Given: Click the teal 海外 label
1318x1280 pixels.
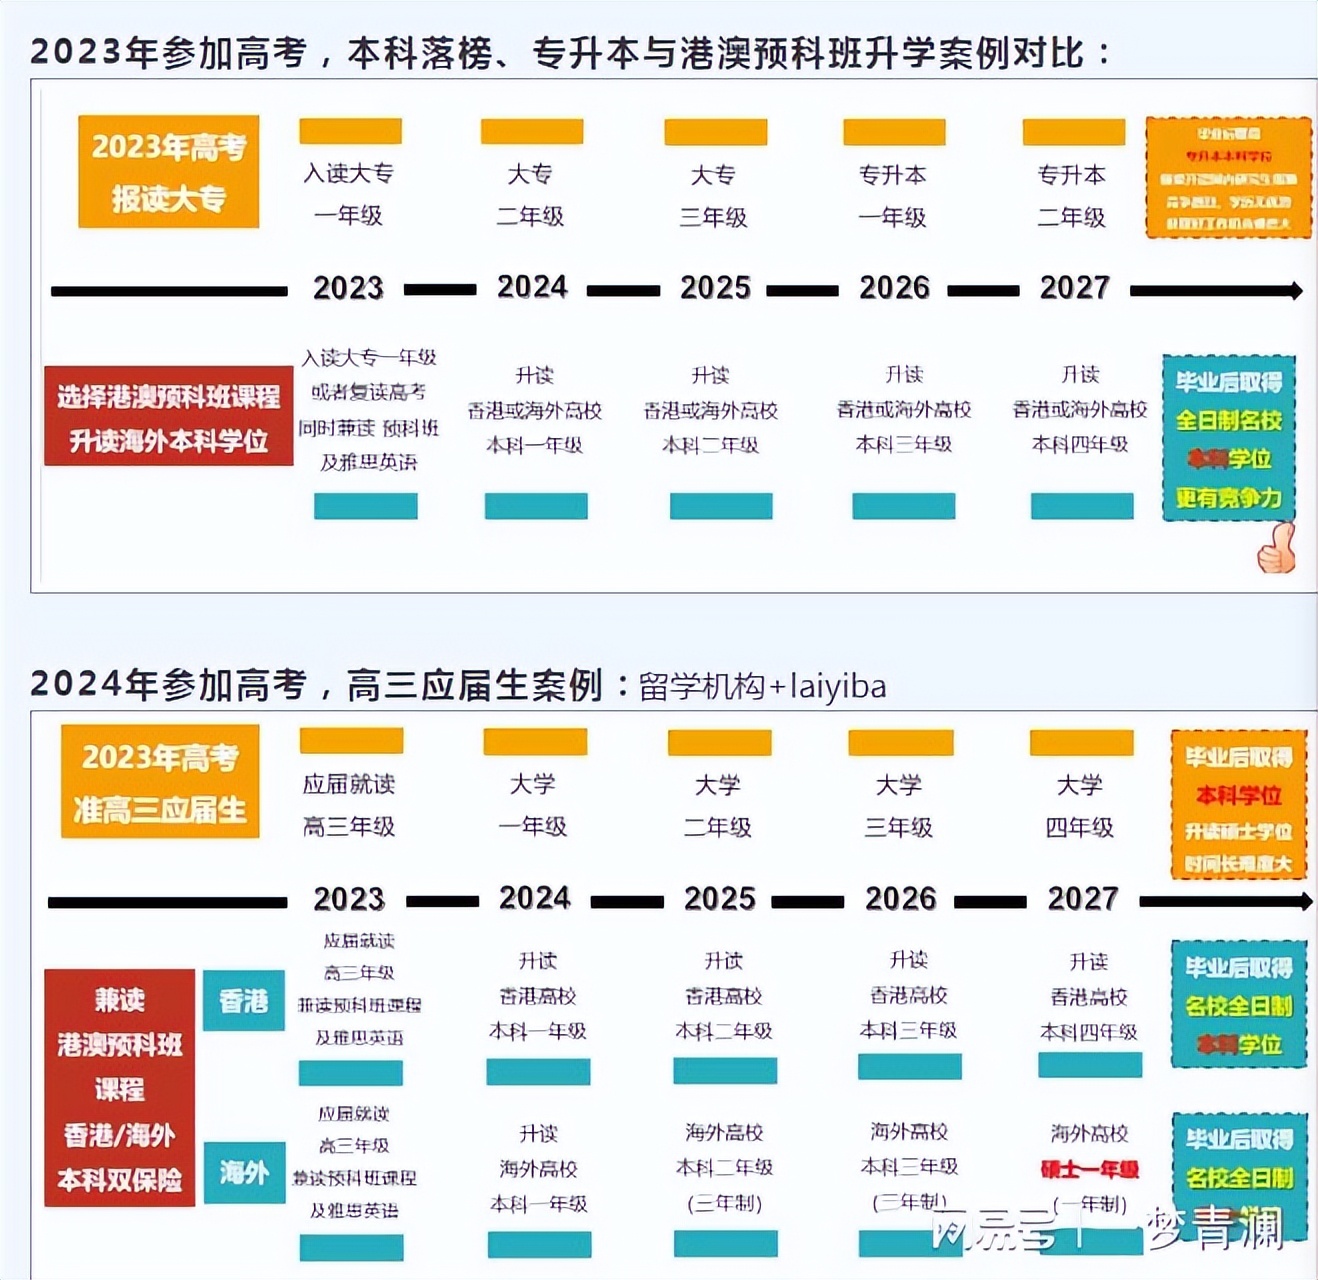Looking at the screenshot, I should 244,1172.
